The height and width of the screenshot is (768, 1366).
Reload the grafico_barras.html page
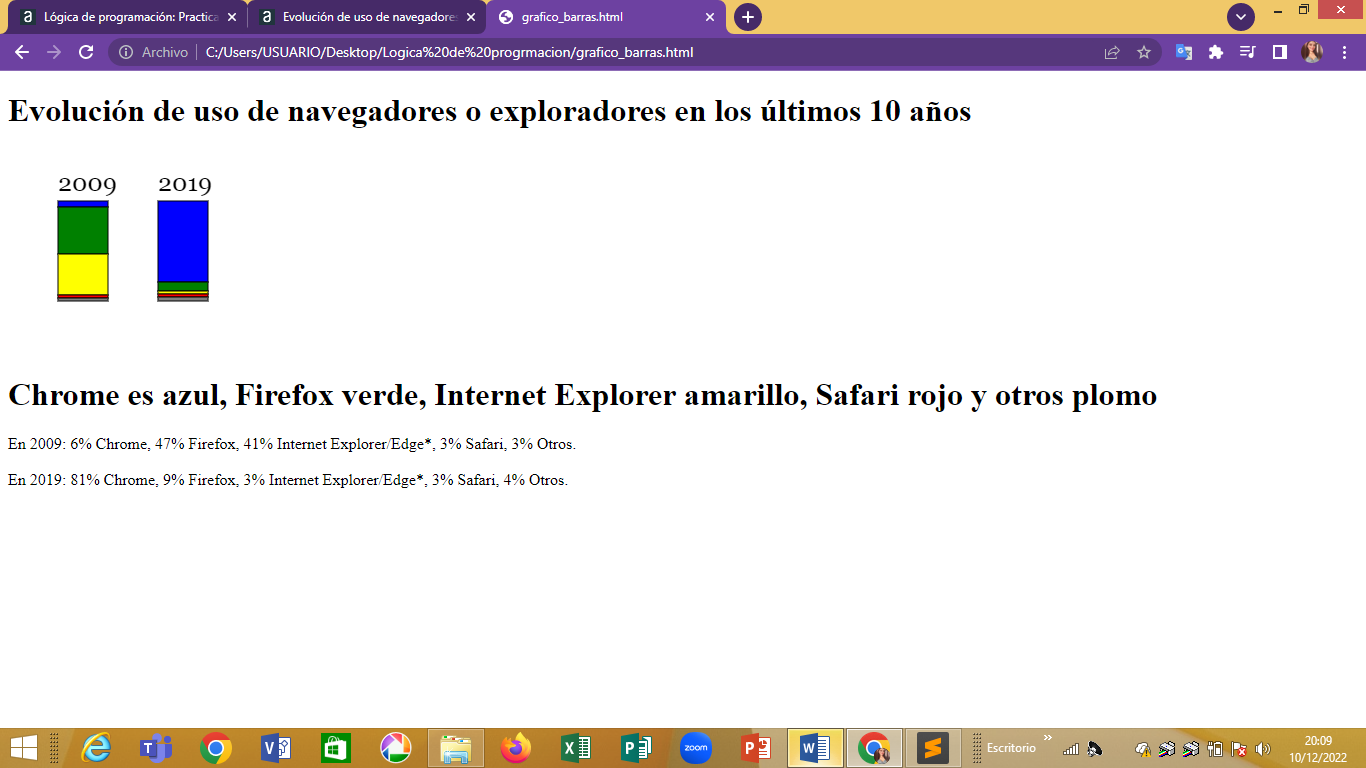[x=86, y=52]
